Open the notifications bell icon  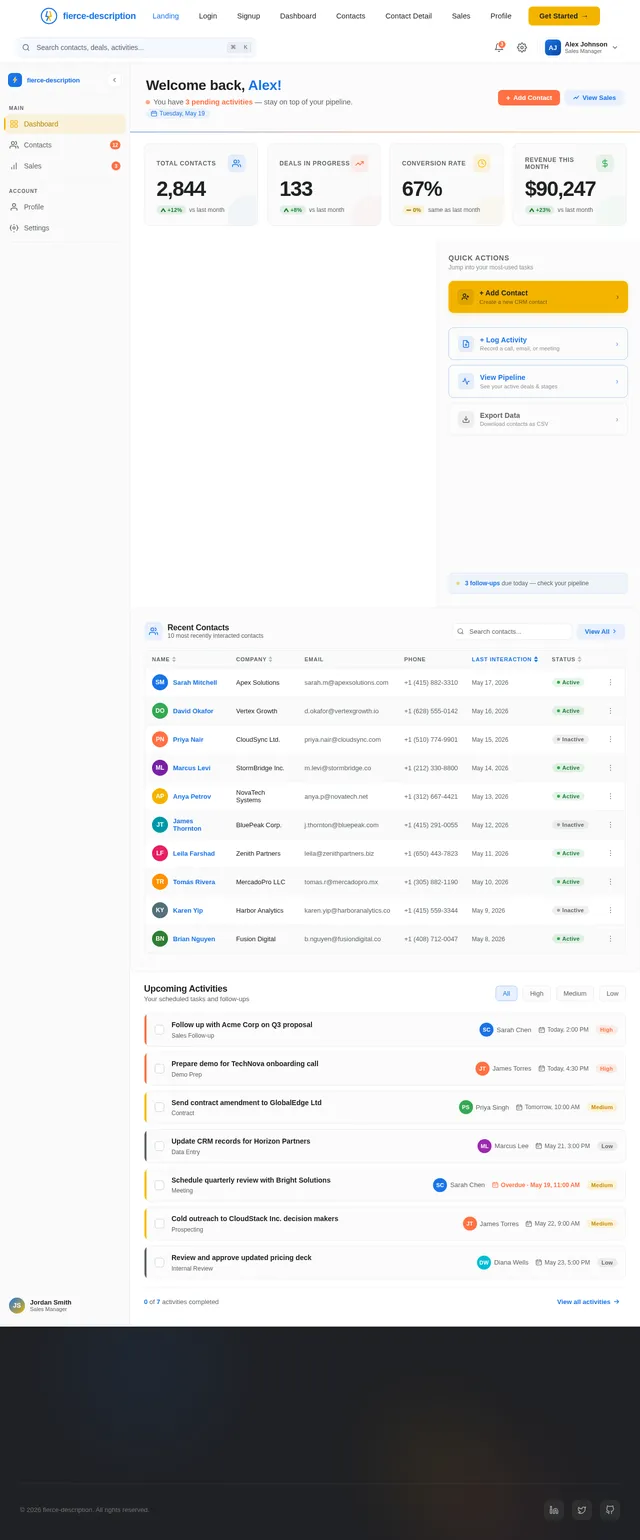[499, 47]
